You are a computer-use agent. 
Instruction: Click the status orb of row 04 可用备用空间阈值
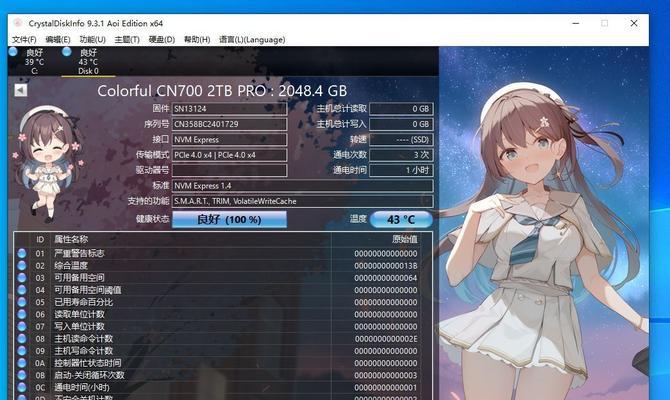point(22,290)
